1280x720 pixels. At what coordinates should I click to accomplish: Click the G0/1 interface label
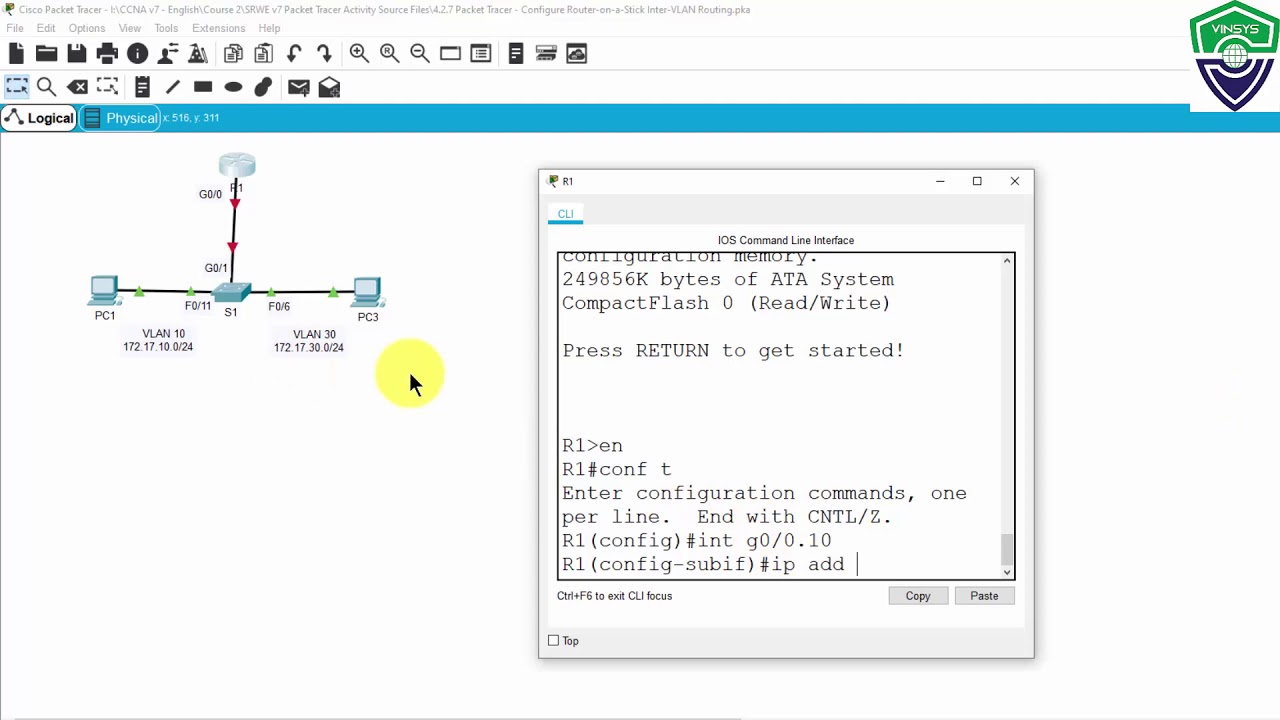point(216,268)
